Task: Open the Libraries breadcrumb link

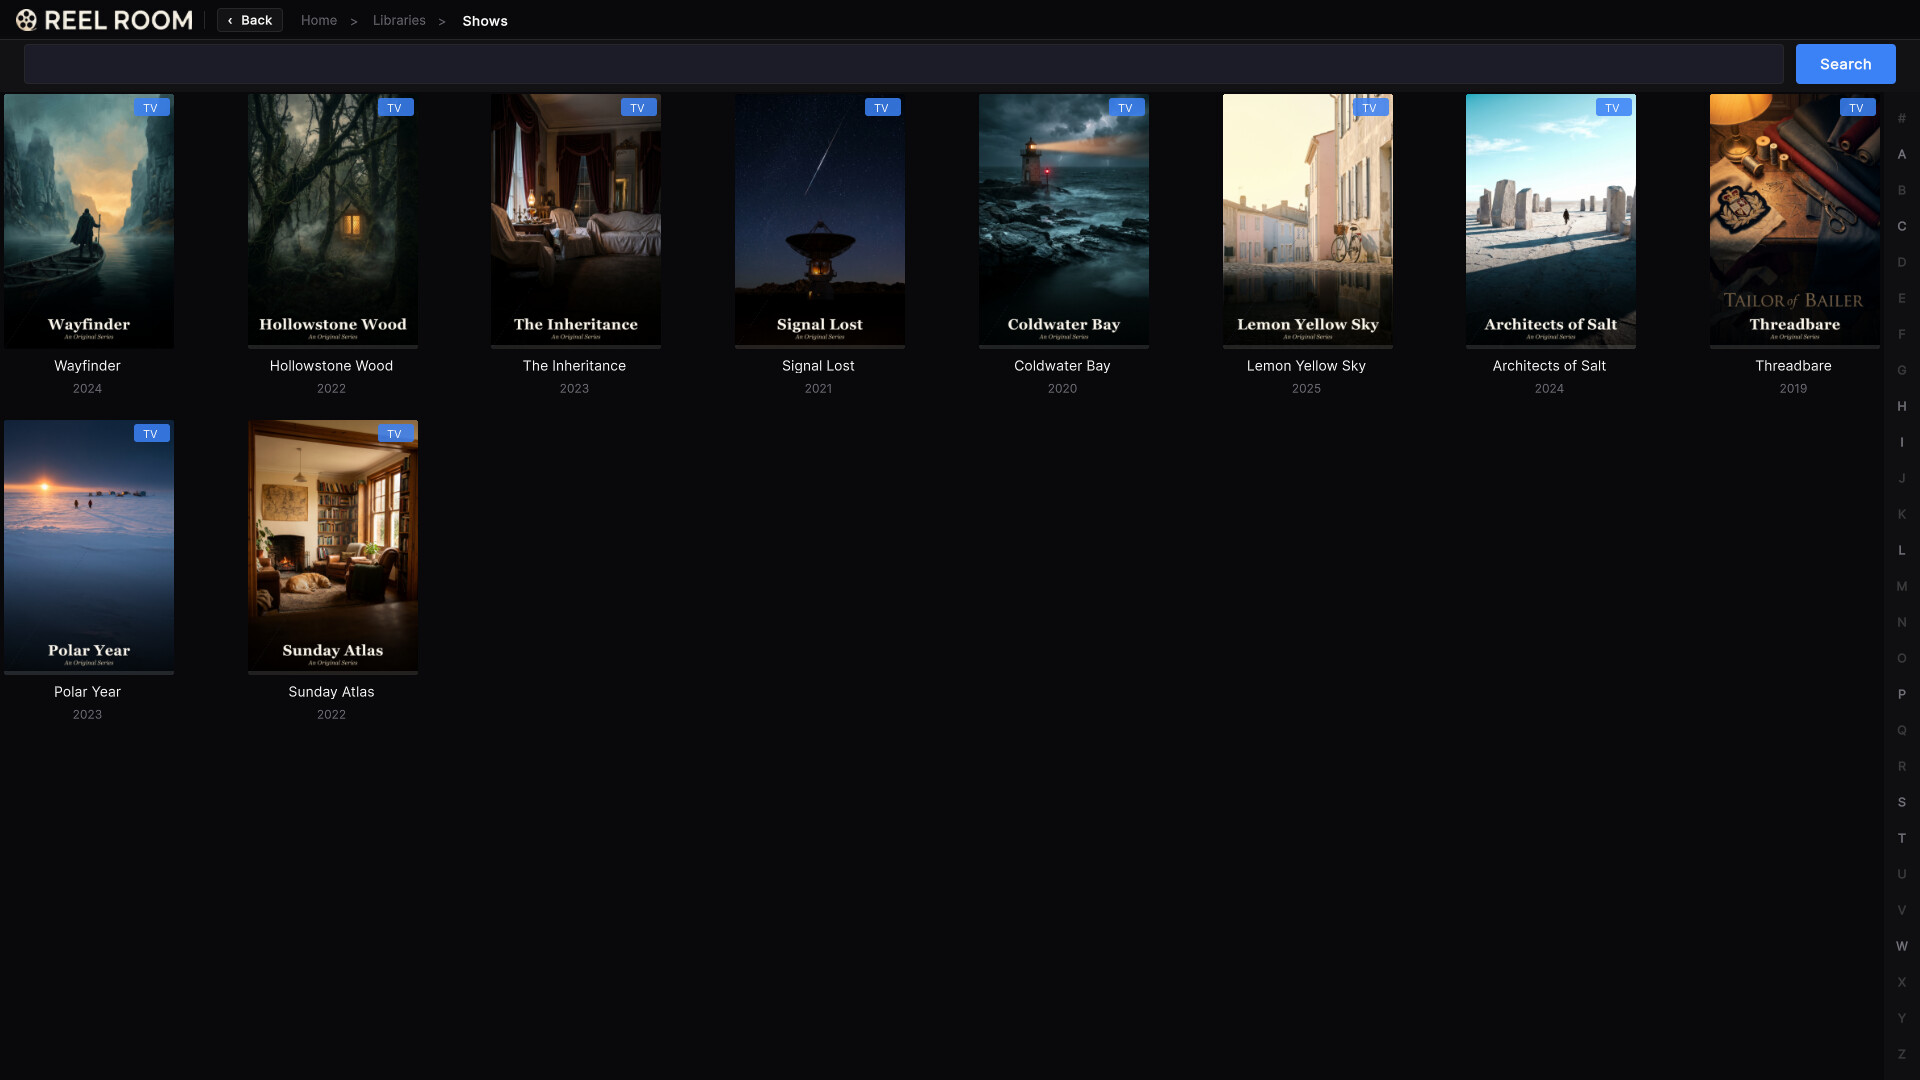Action: click(x=399, y=20)
